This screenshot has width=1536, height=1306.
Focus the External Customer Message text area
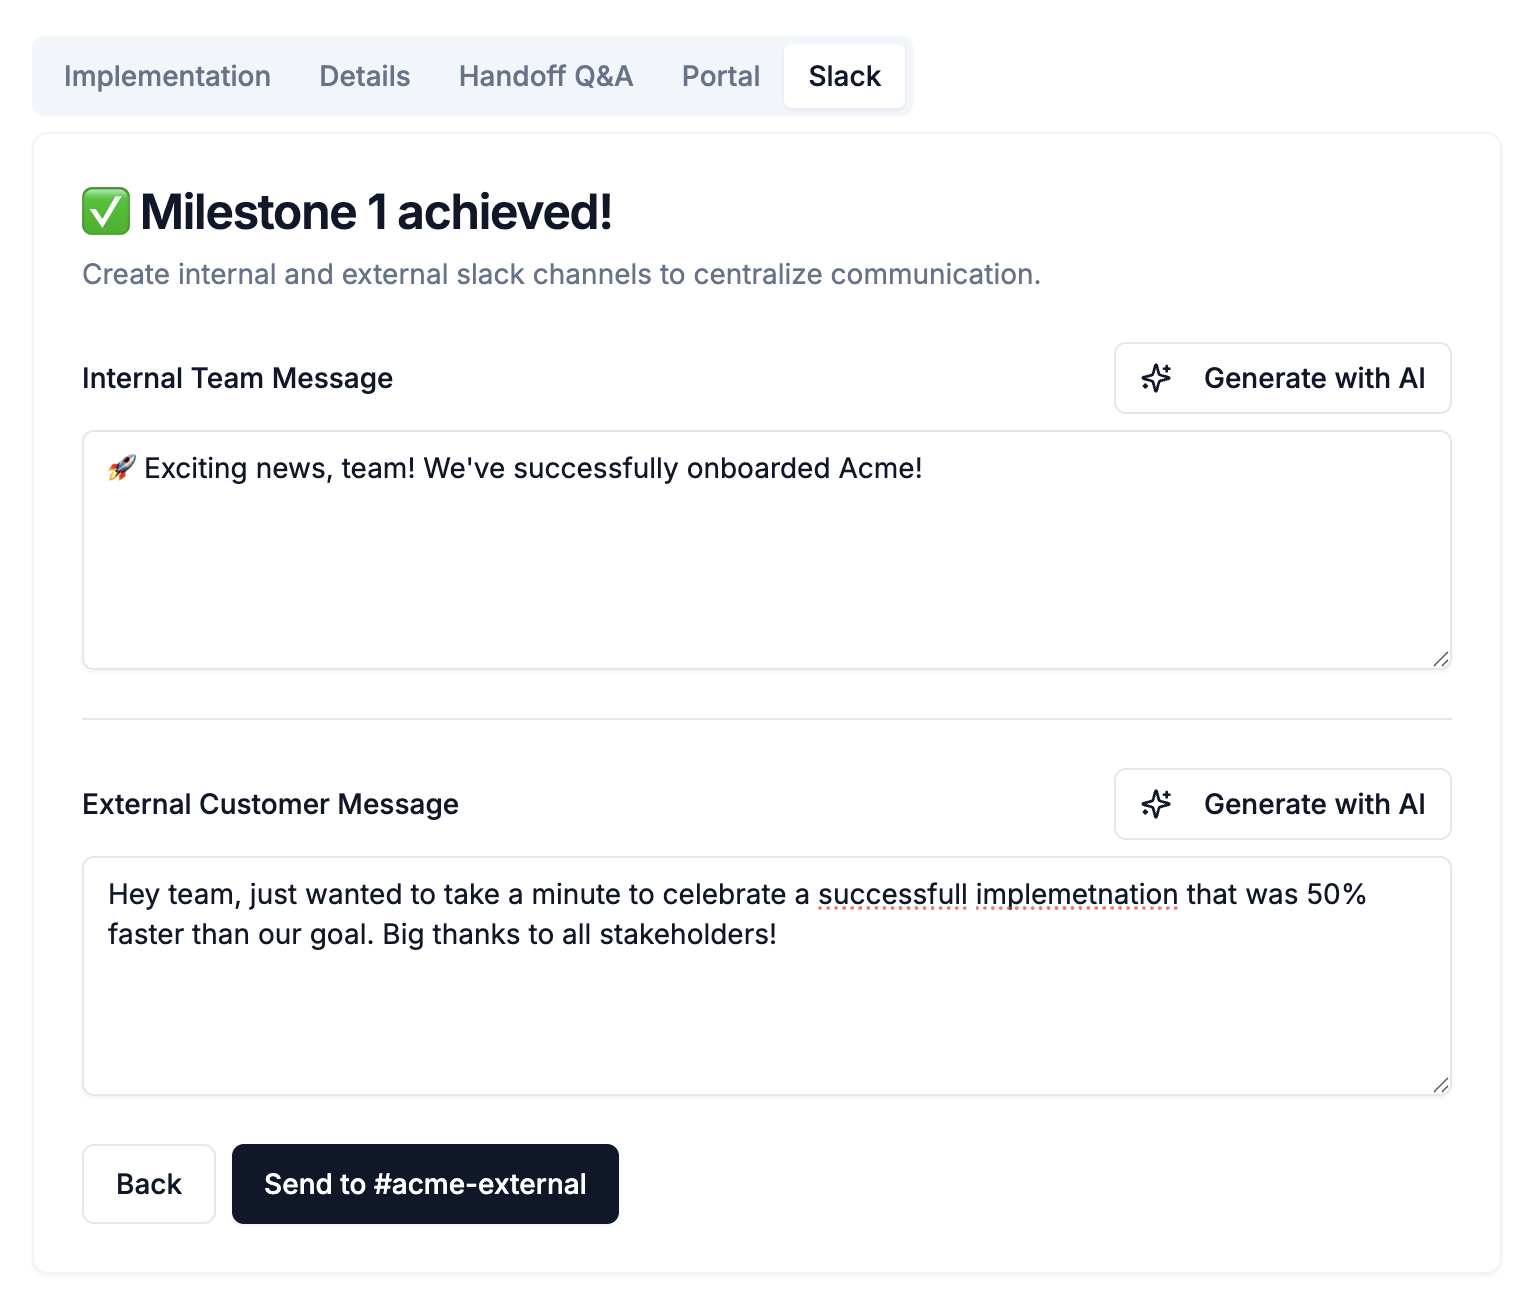(766, 1010)
